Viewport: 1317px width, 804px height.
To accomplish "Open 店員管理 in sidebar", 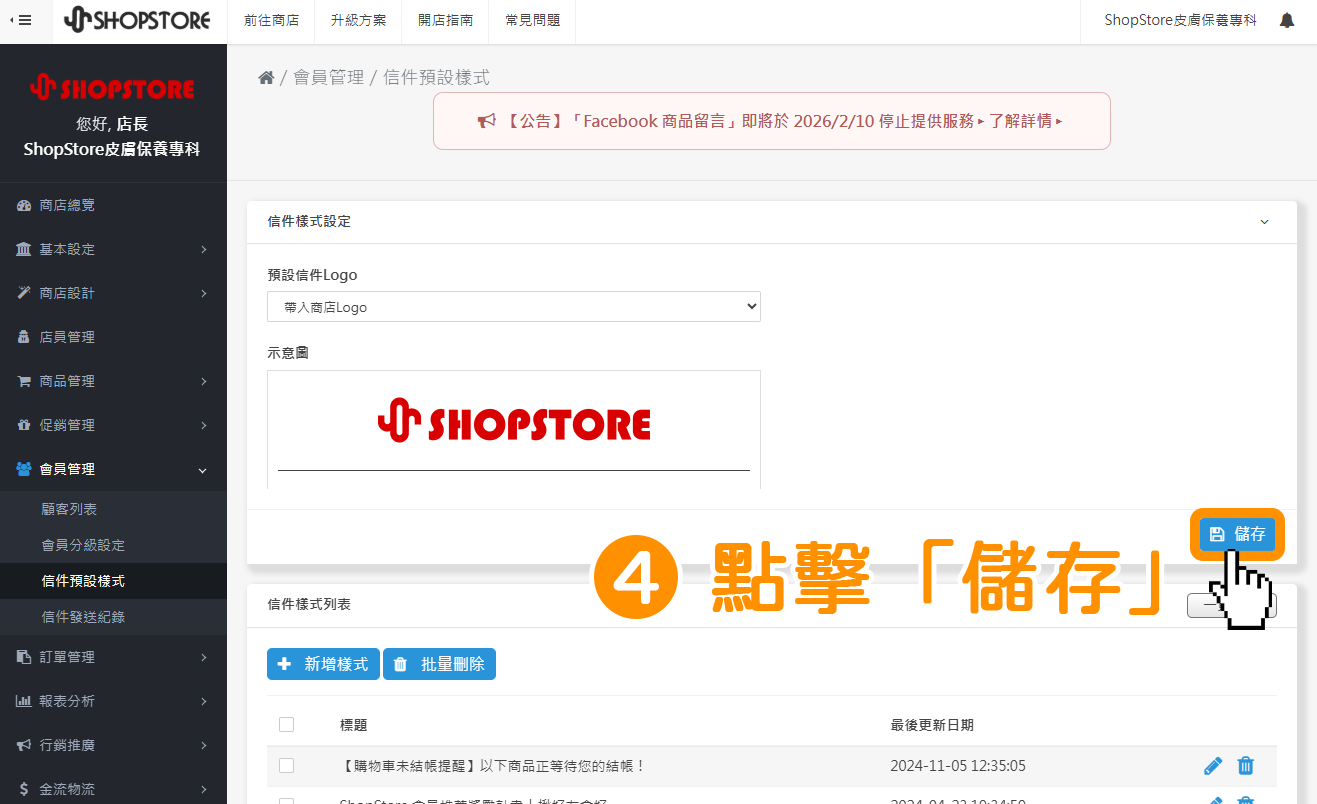I will coord(67,337).
